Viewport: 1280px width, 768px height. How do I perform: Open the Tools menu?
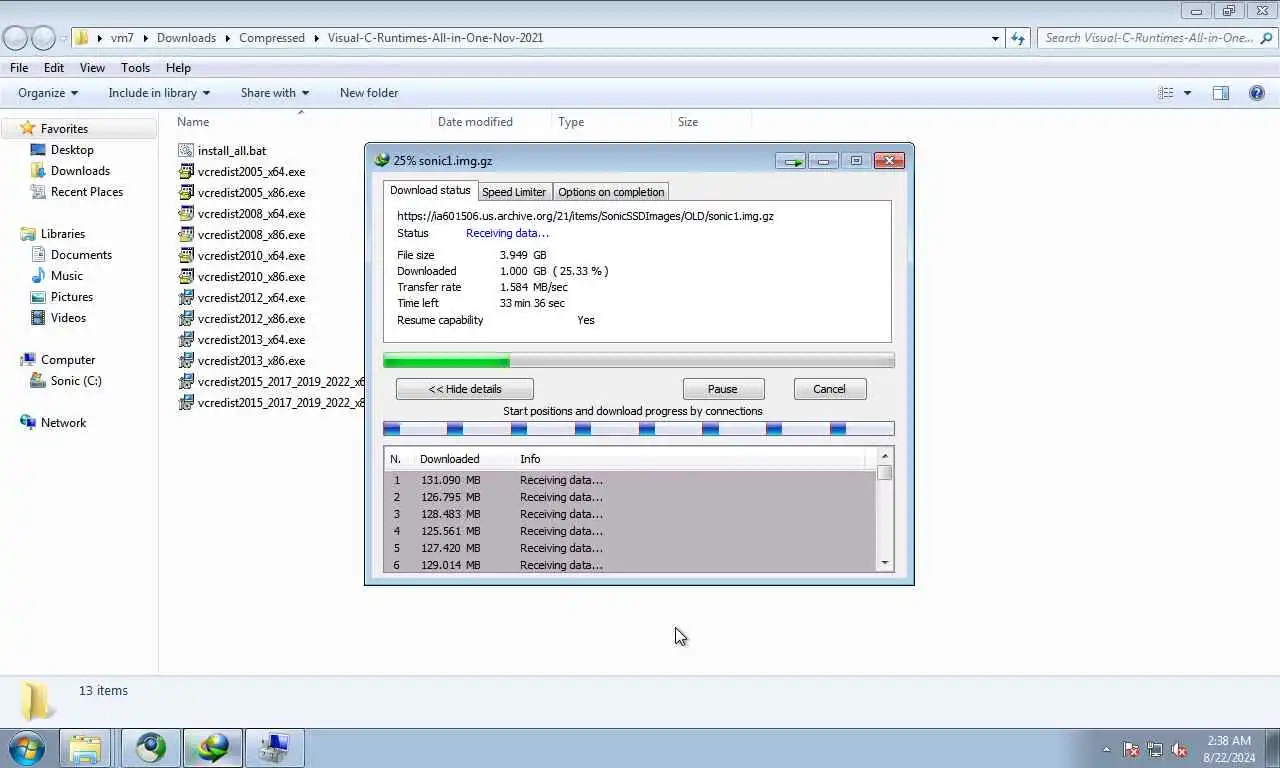point(135,68)
